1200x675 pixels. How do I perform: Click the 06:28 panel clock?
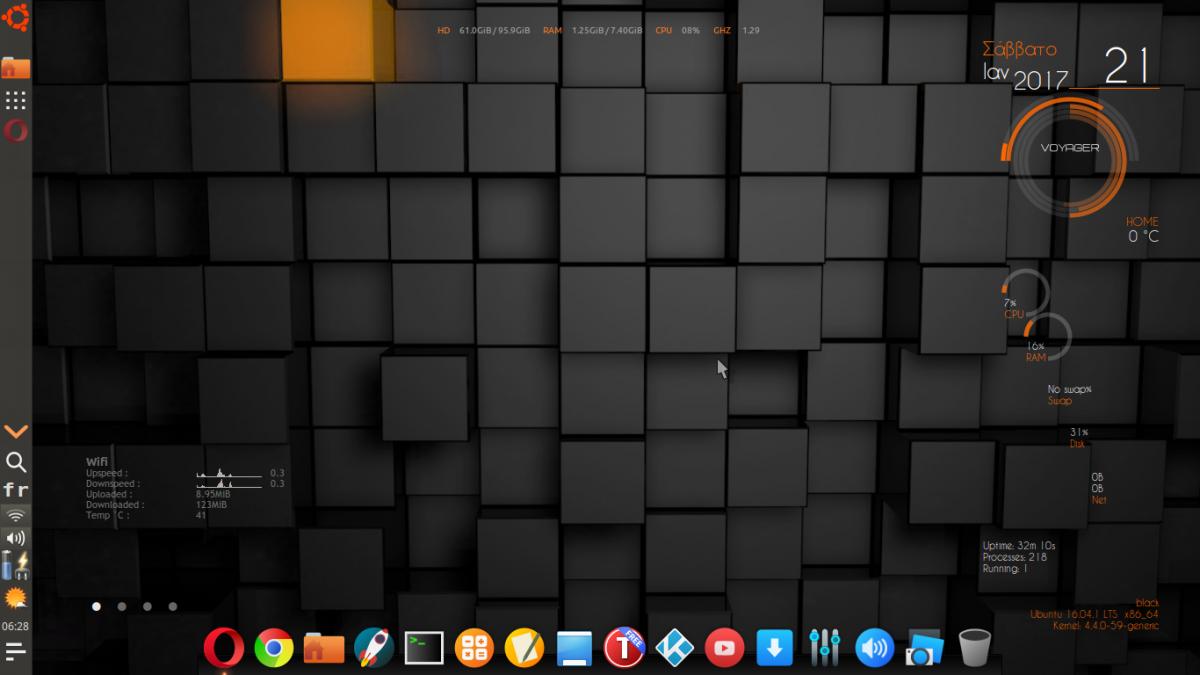[x=16, y=626]
